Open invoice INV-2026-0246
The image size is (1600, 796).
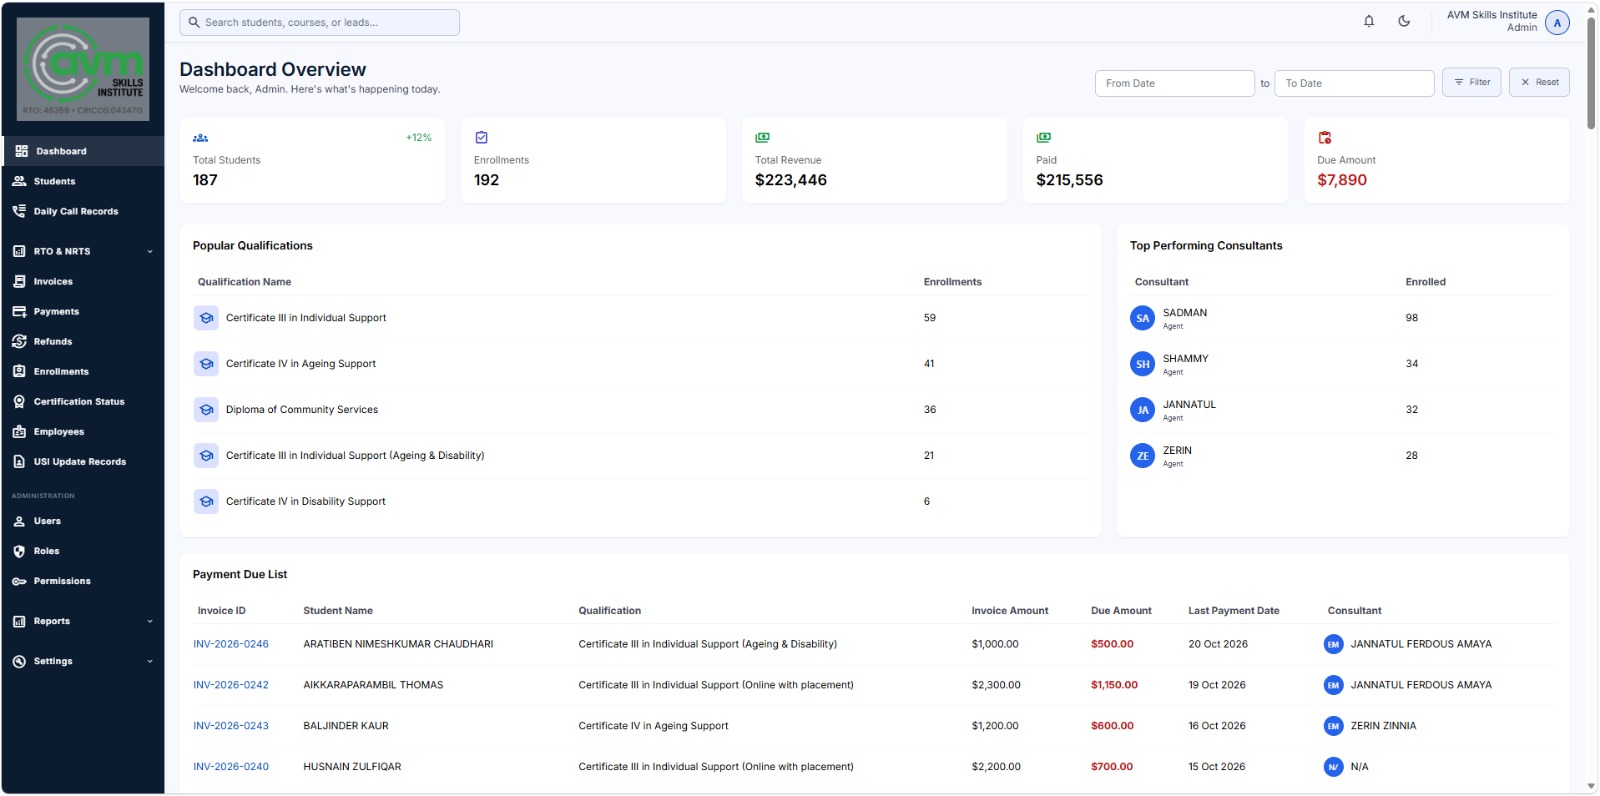tap(231, 644)
